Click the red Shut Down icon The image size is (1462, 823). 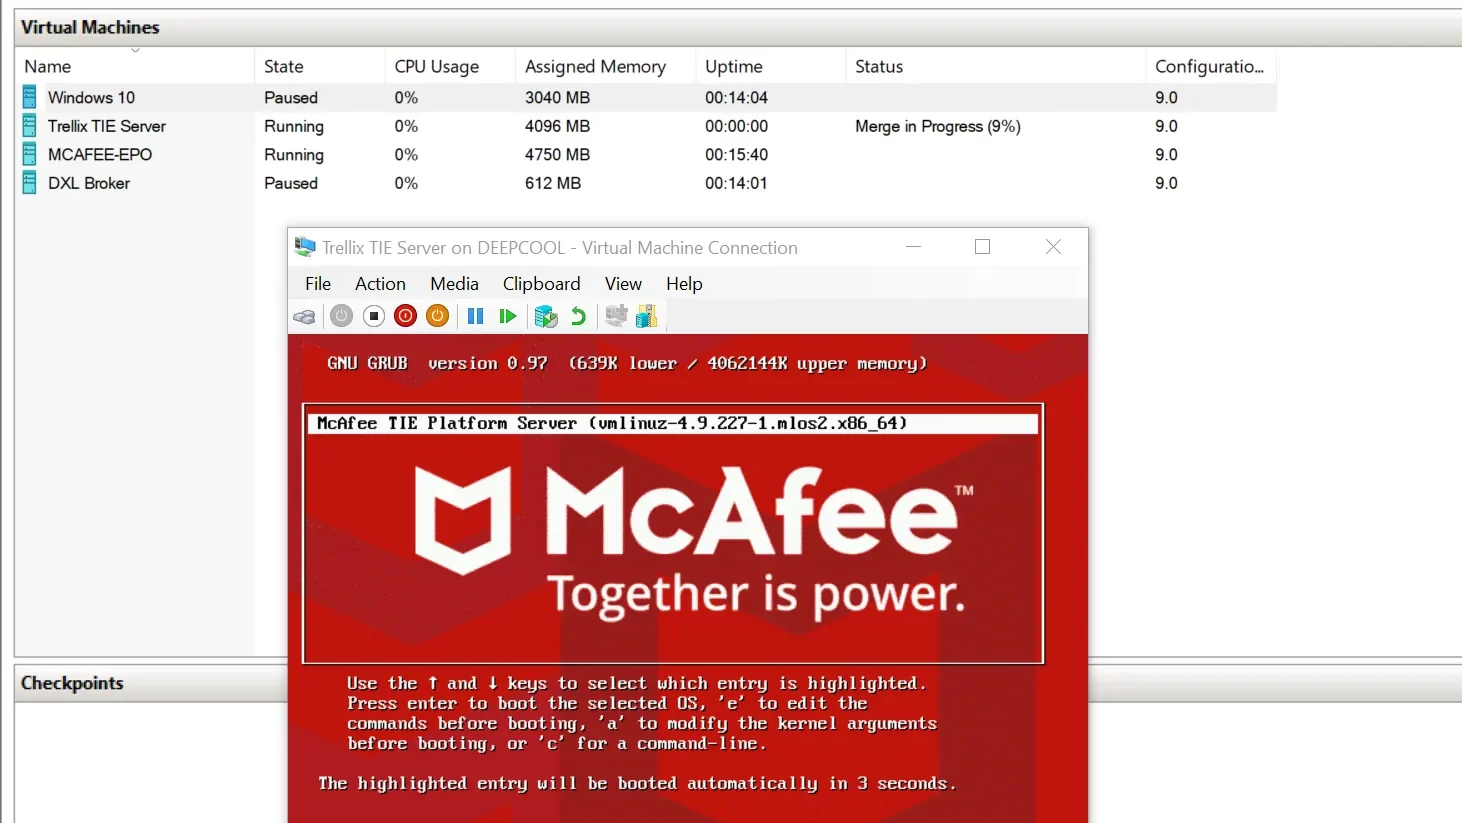406,316
